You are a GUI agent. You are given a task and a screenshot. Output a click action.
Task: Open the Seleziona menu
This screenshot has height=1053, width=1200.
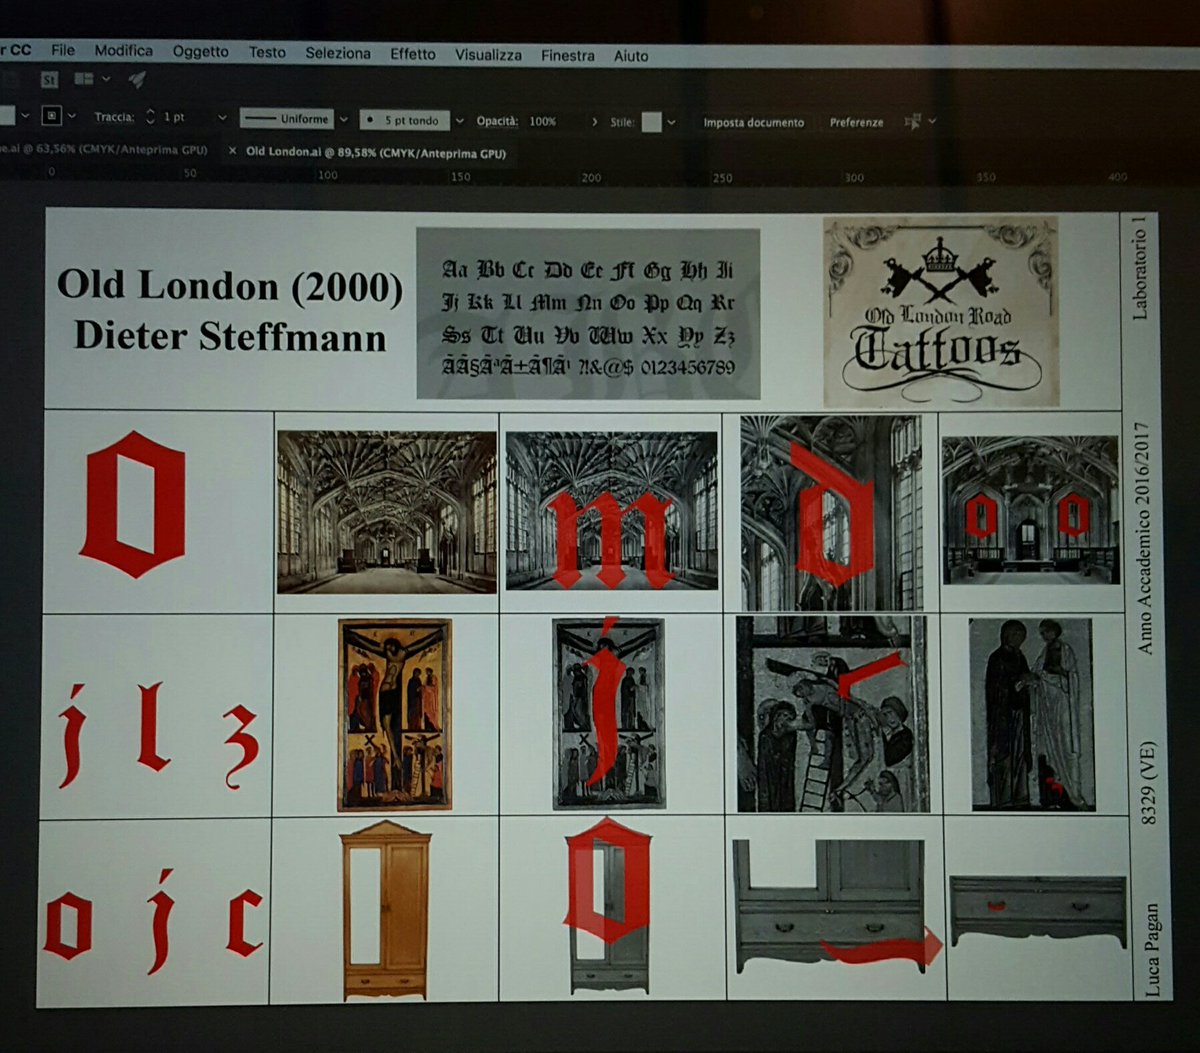[338, 54]
